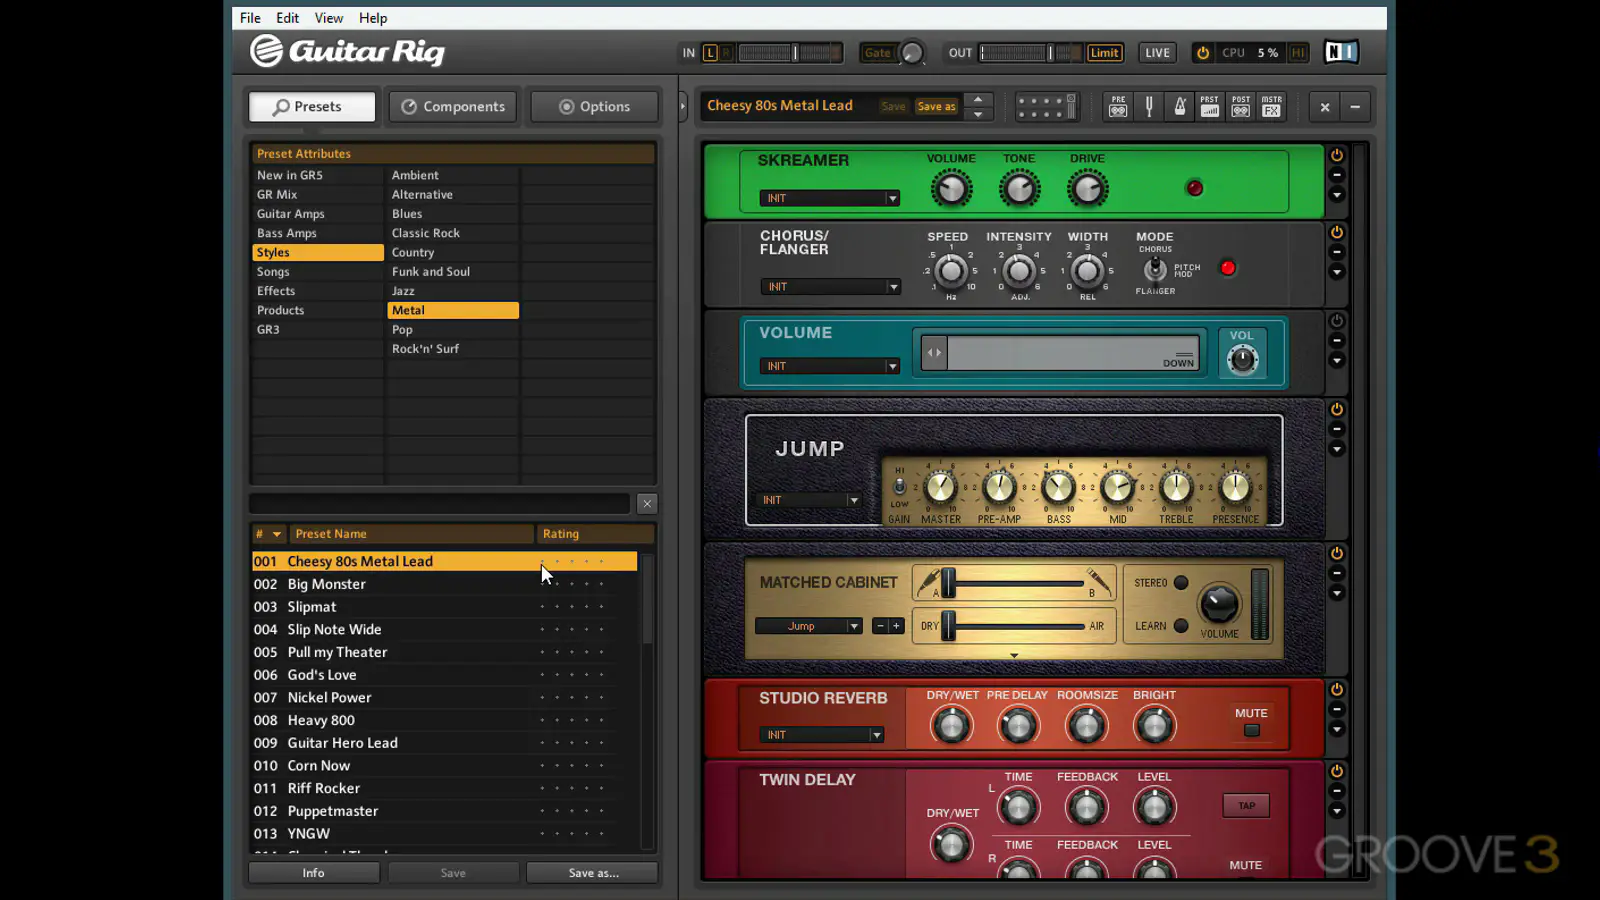Click the Save as... button below the preset list
This screenshot has height=900, width=1600.
tap(592, 873)
